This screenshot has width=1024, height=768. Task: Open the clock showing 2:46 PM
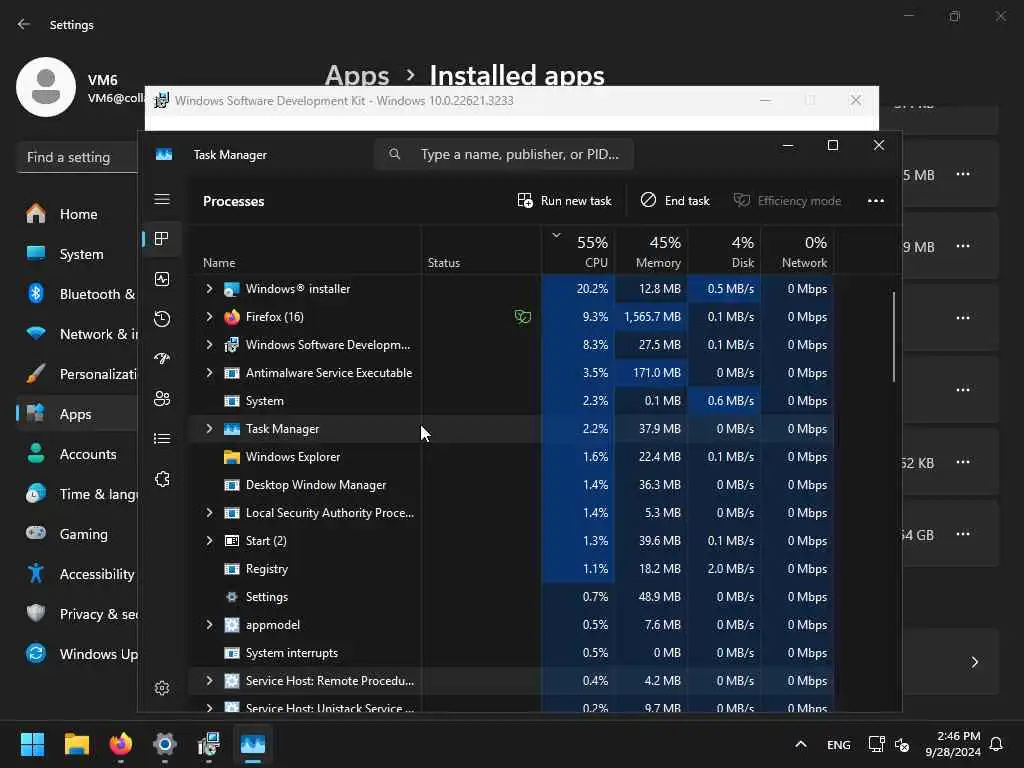[953, 744]
